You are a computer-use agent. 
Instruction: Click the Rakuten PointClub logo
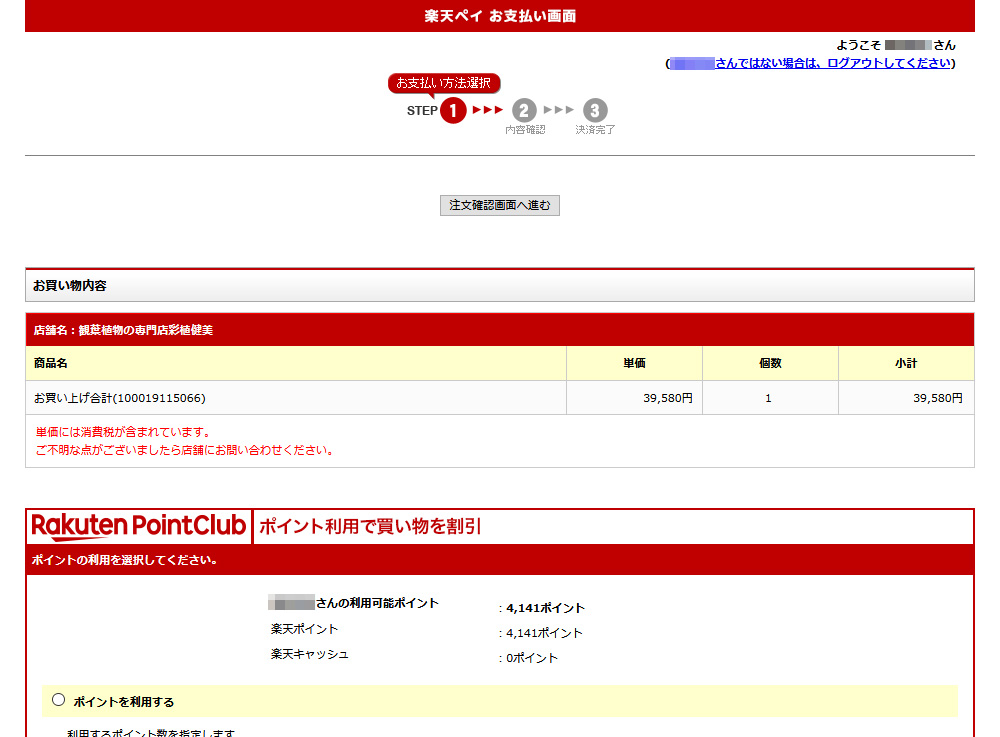pyautogui.click(x=139, y=526)
